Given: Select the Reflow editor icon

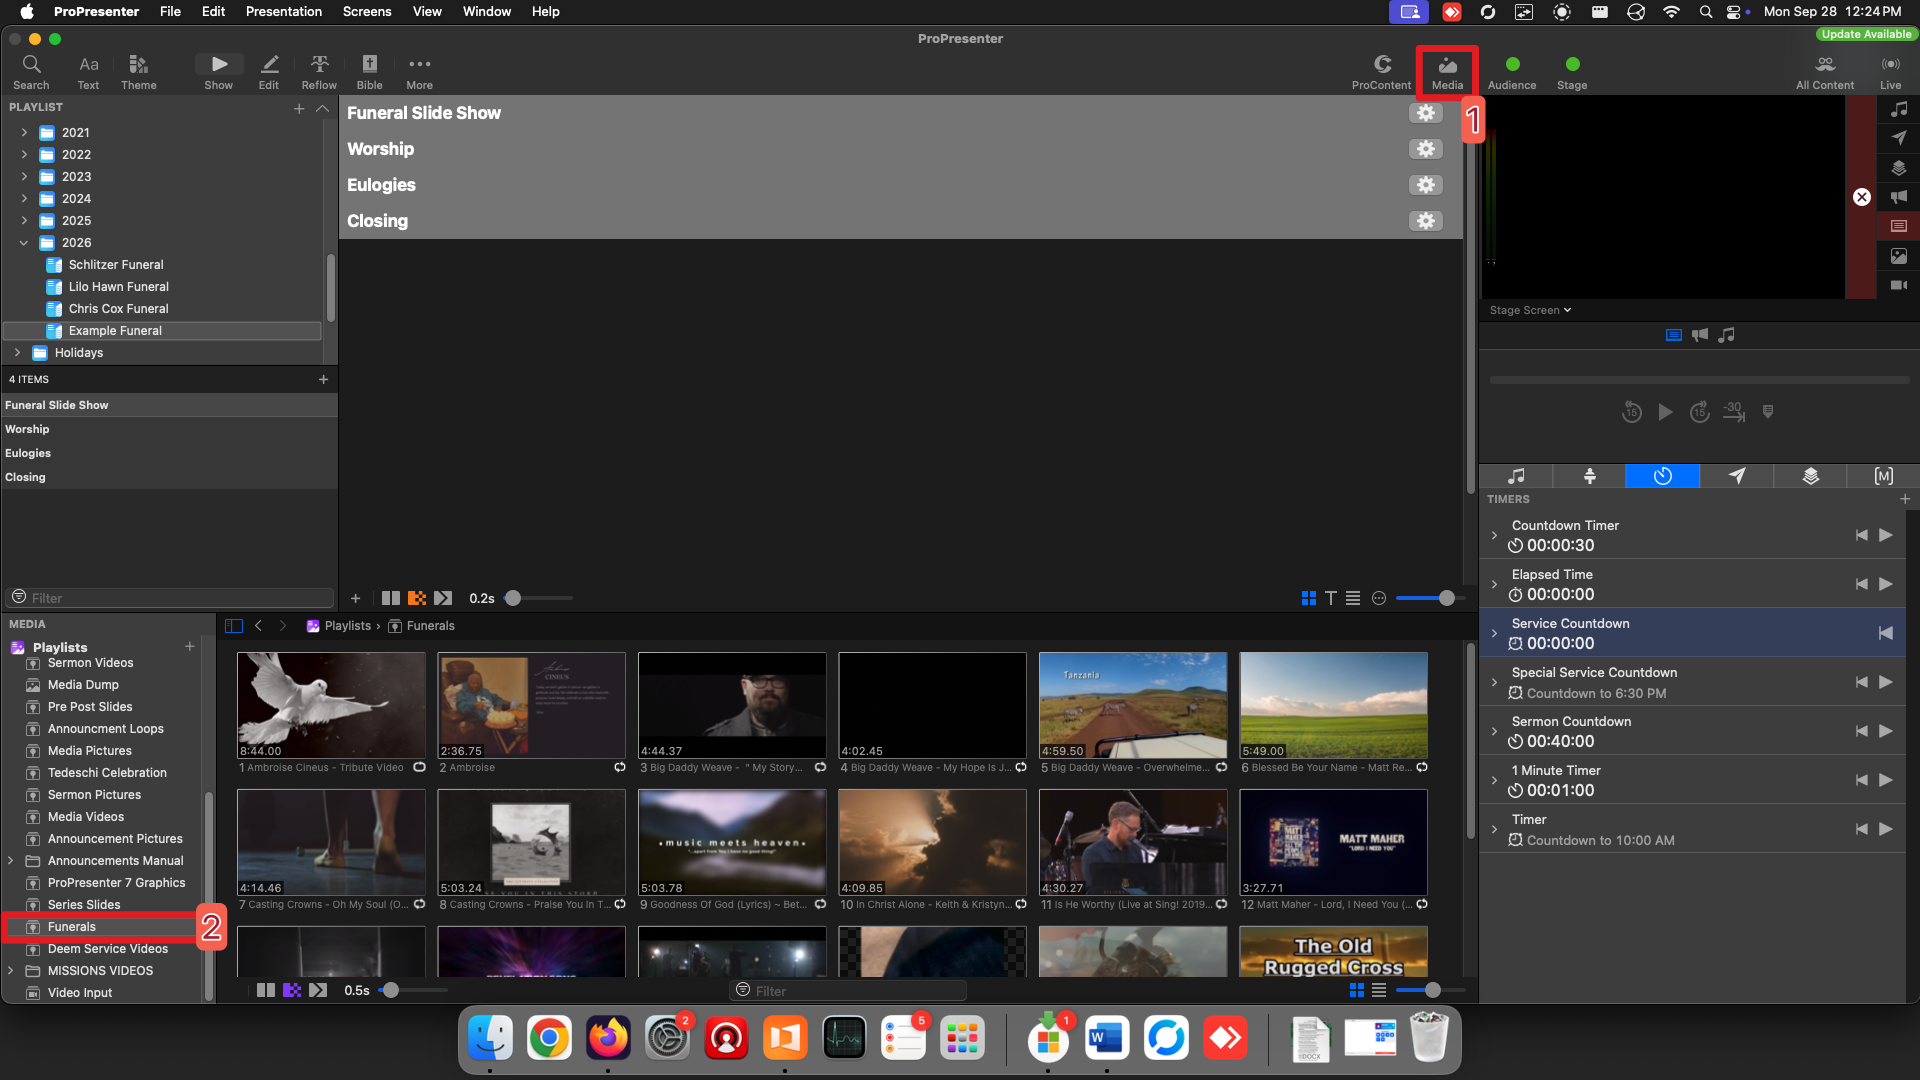Looking at the screenshot, I should click(319, 71).
